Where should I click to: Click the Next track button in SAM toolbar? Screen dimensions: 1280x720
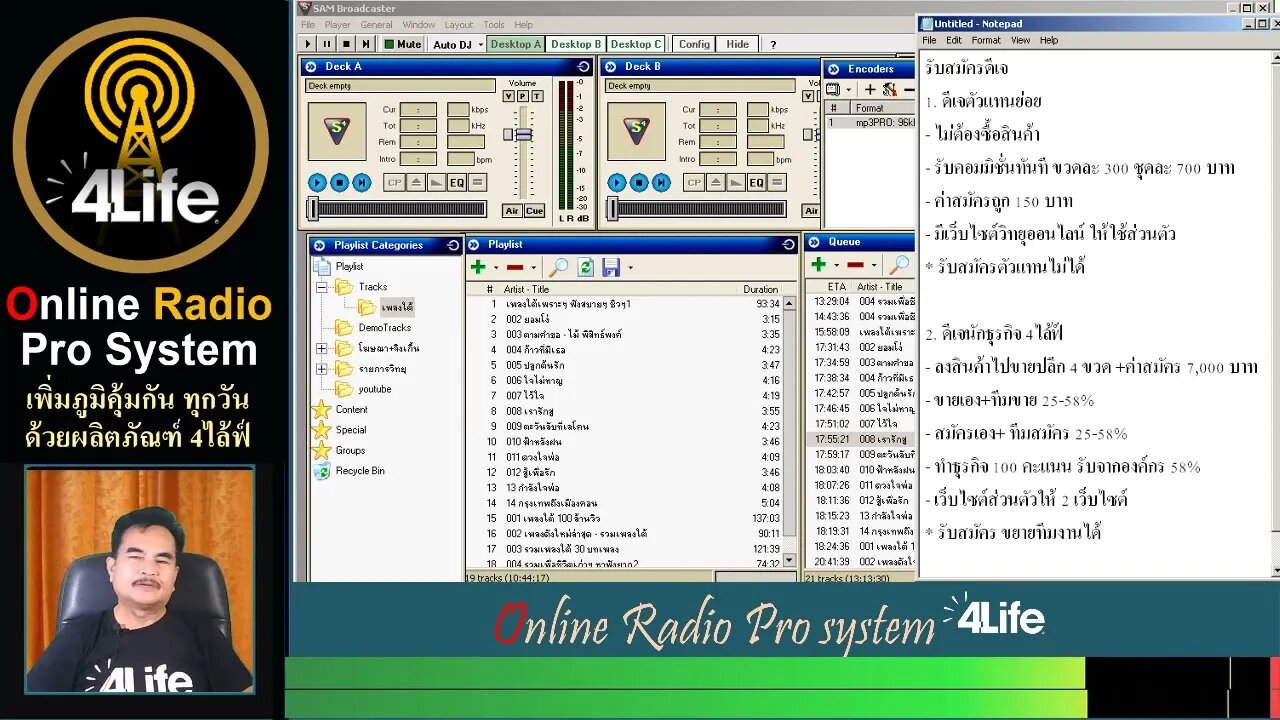(365, 44)
